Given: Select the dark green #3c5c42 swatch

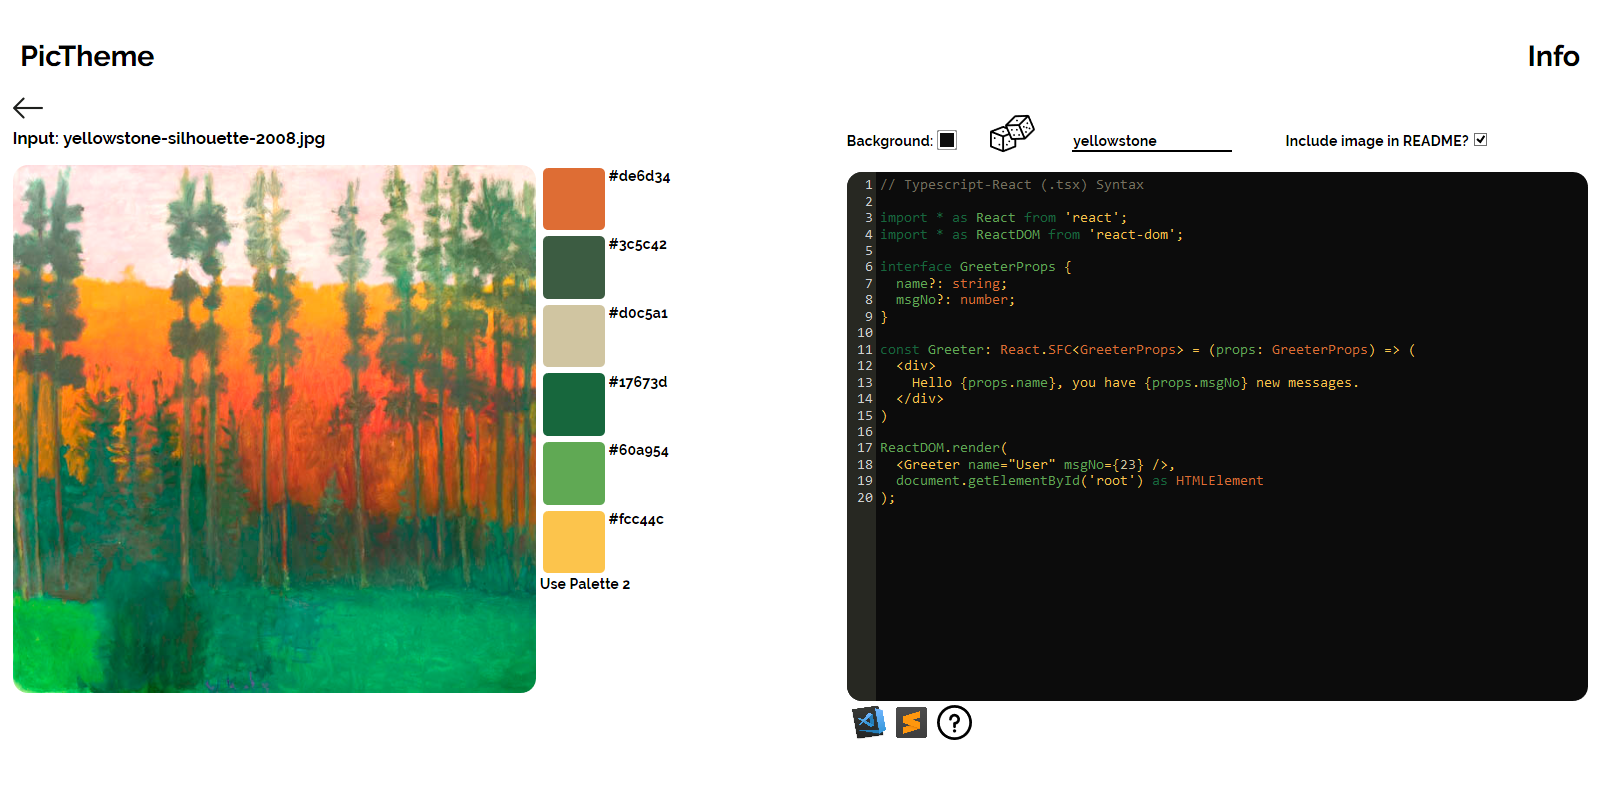Looking at the screenshot, I should pyautogui.click(x=574, y=267).
